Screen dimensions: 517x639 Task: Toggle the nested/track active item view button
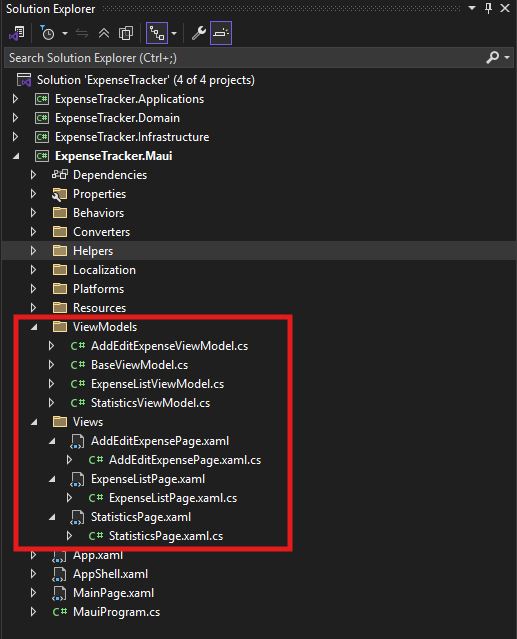(157, 33)
